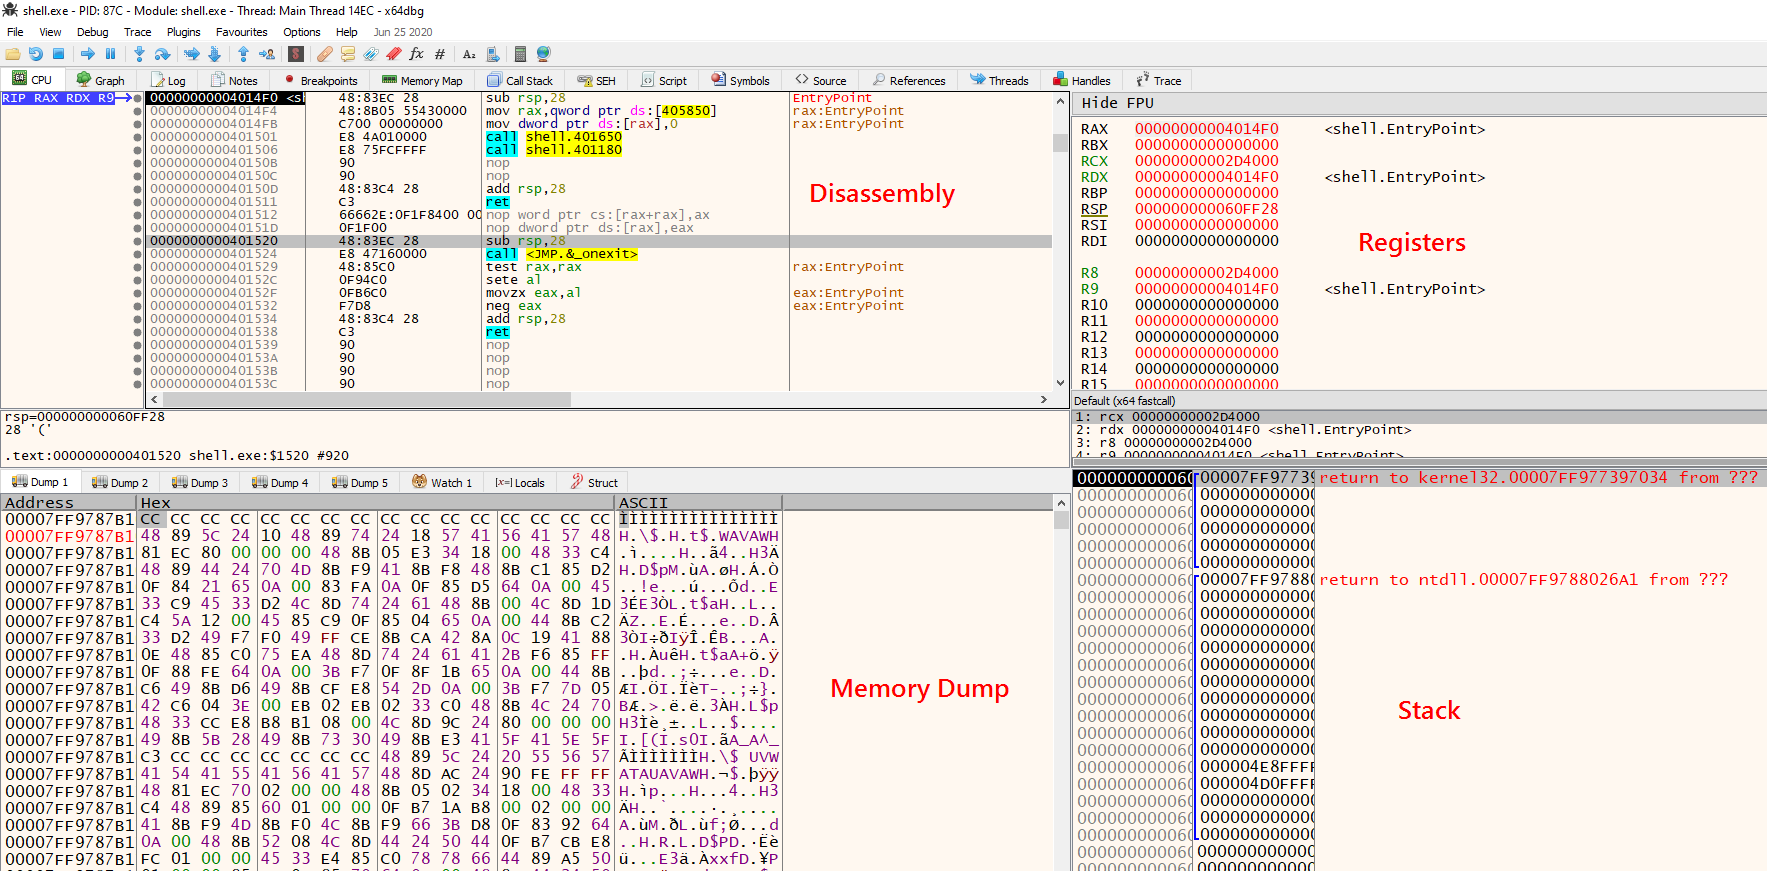Click the Step Into down-arrow icon

(x=139, y=54)
